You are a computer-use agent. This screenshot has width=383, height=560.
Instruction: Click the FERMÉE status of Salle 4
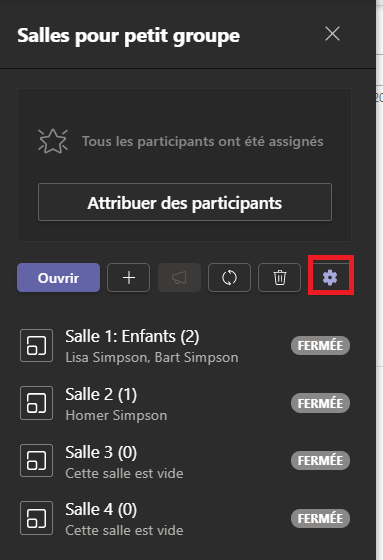click(x=320, y=518)
